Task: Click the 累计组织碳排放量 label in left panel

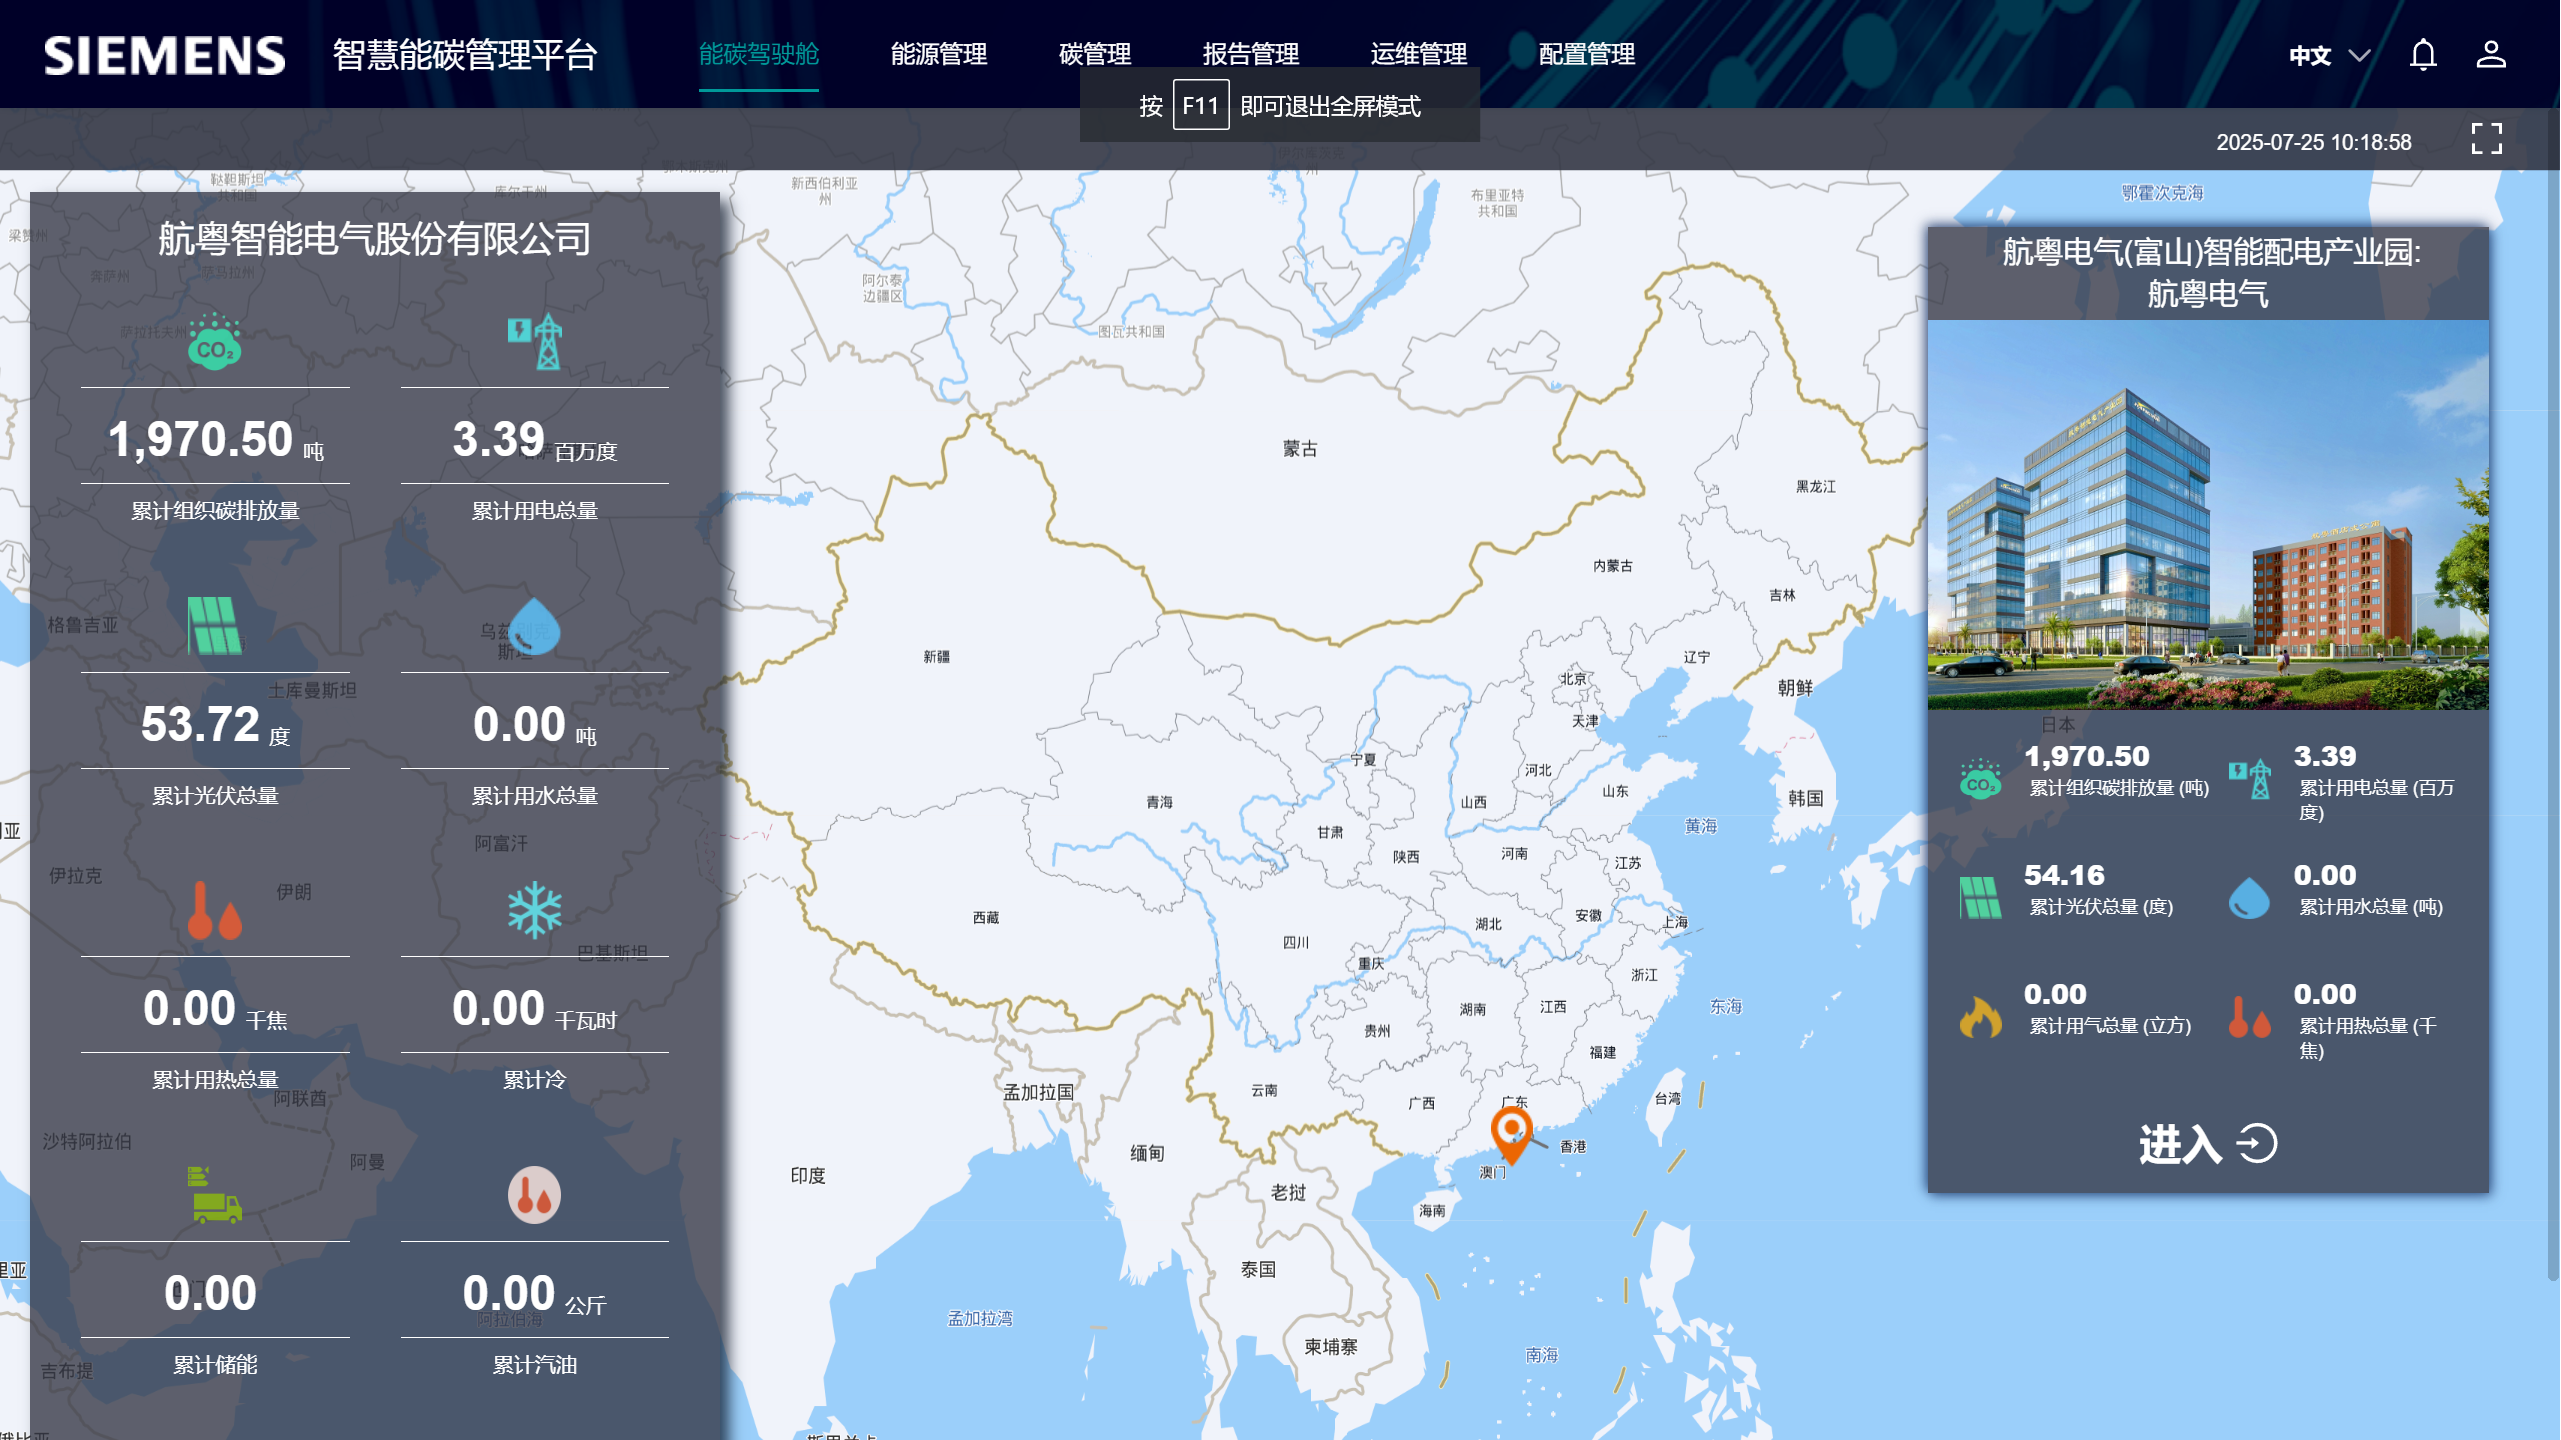Action: [x=215, y=511]
